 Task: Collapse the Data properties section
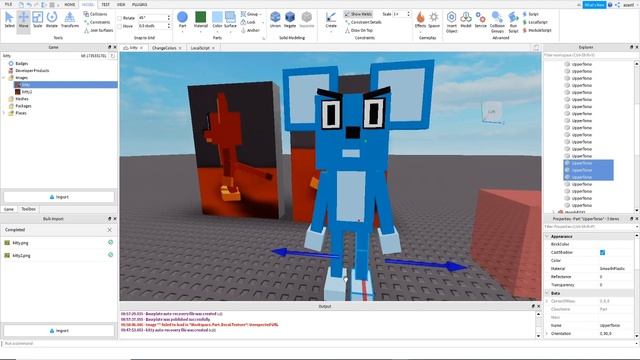point(547,293)
